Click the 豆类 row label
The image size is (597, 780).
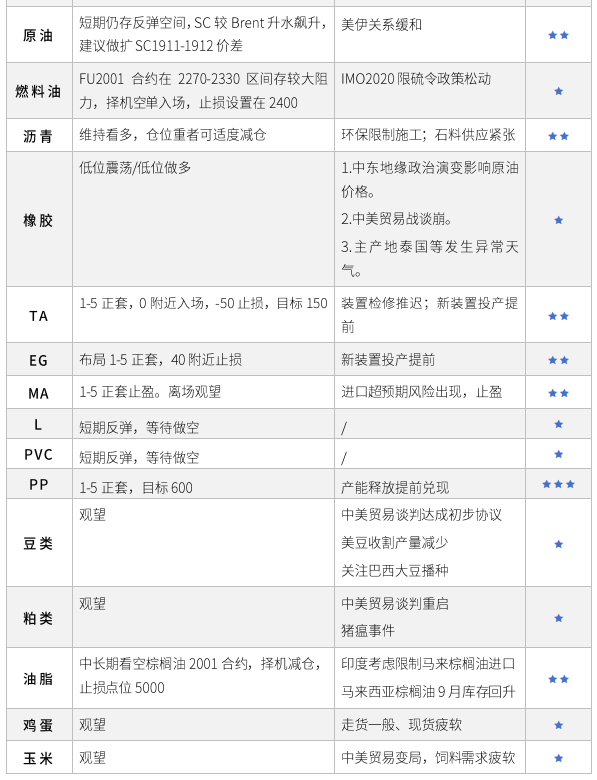(x=39, y=543)
